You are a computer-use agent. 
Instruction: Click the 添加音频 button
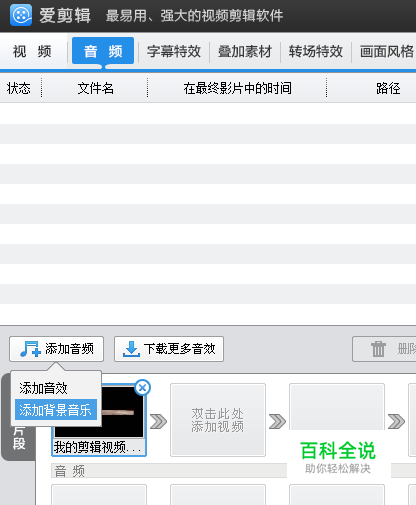tap(57, 349)
